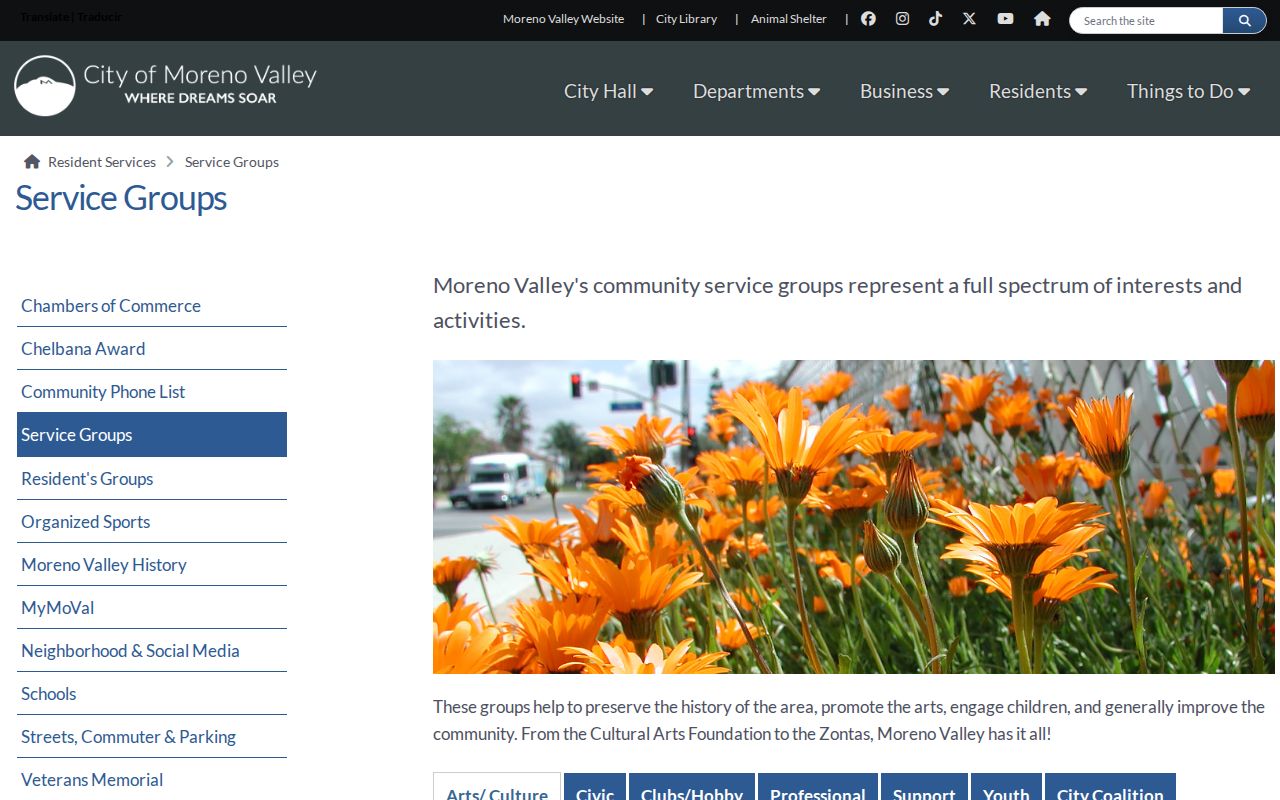Expand the Departments menu

pos(756,91)
